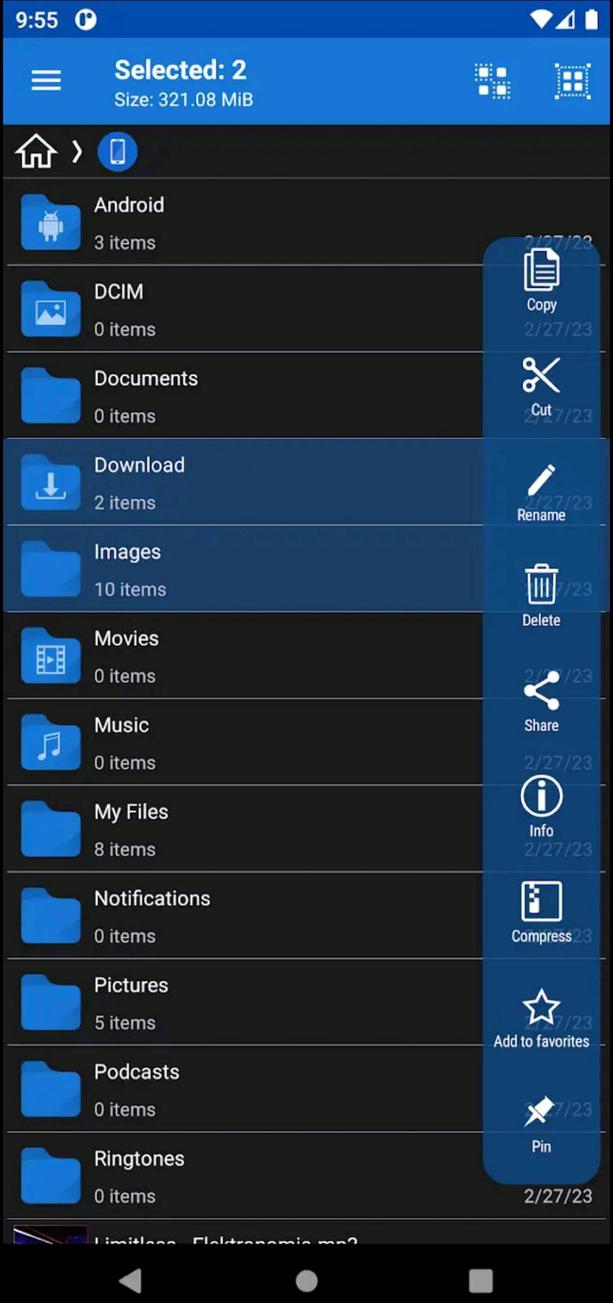
Task: Tap the DCIM folder icon
Action: [x=50, y=309]
